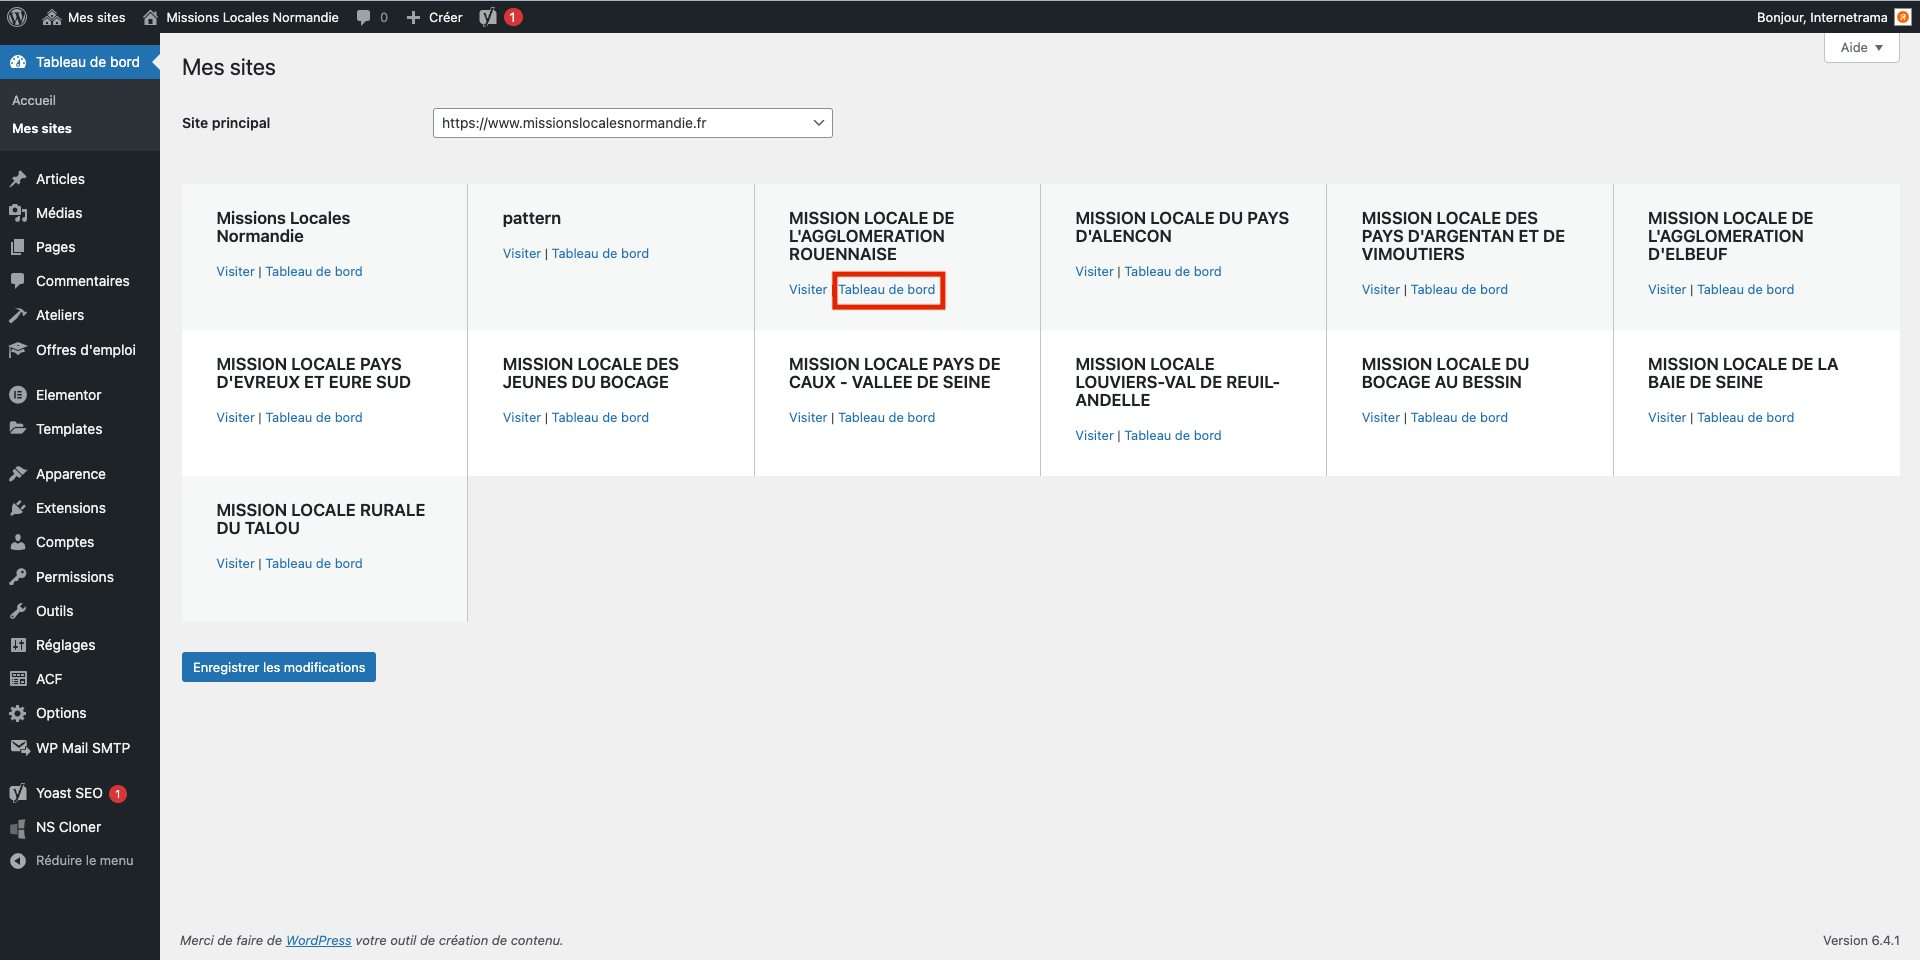Screen dimensions: 1920x960
Task: Click the WP Mail SMTP envelope icon
Action: point(18,748)
